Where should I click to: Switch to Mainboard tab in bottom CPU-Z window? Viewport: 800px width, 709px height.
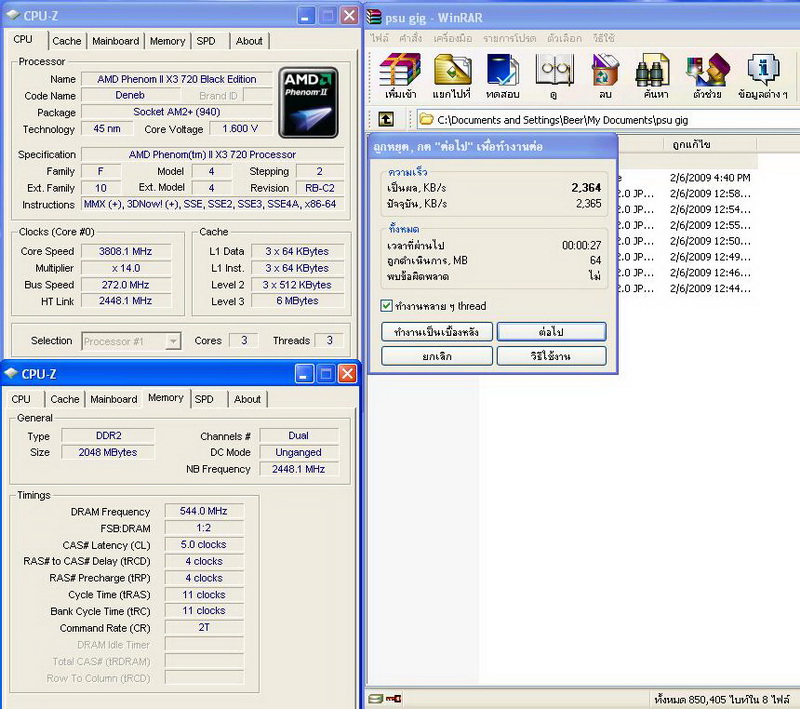(x=114, y=399)
